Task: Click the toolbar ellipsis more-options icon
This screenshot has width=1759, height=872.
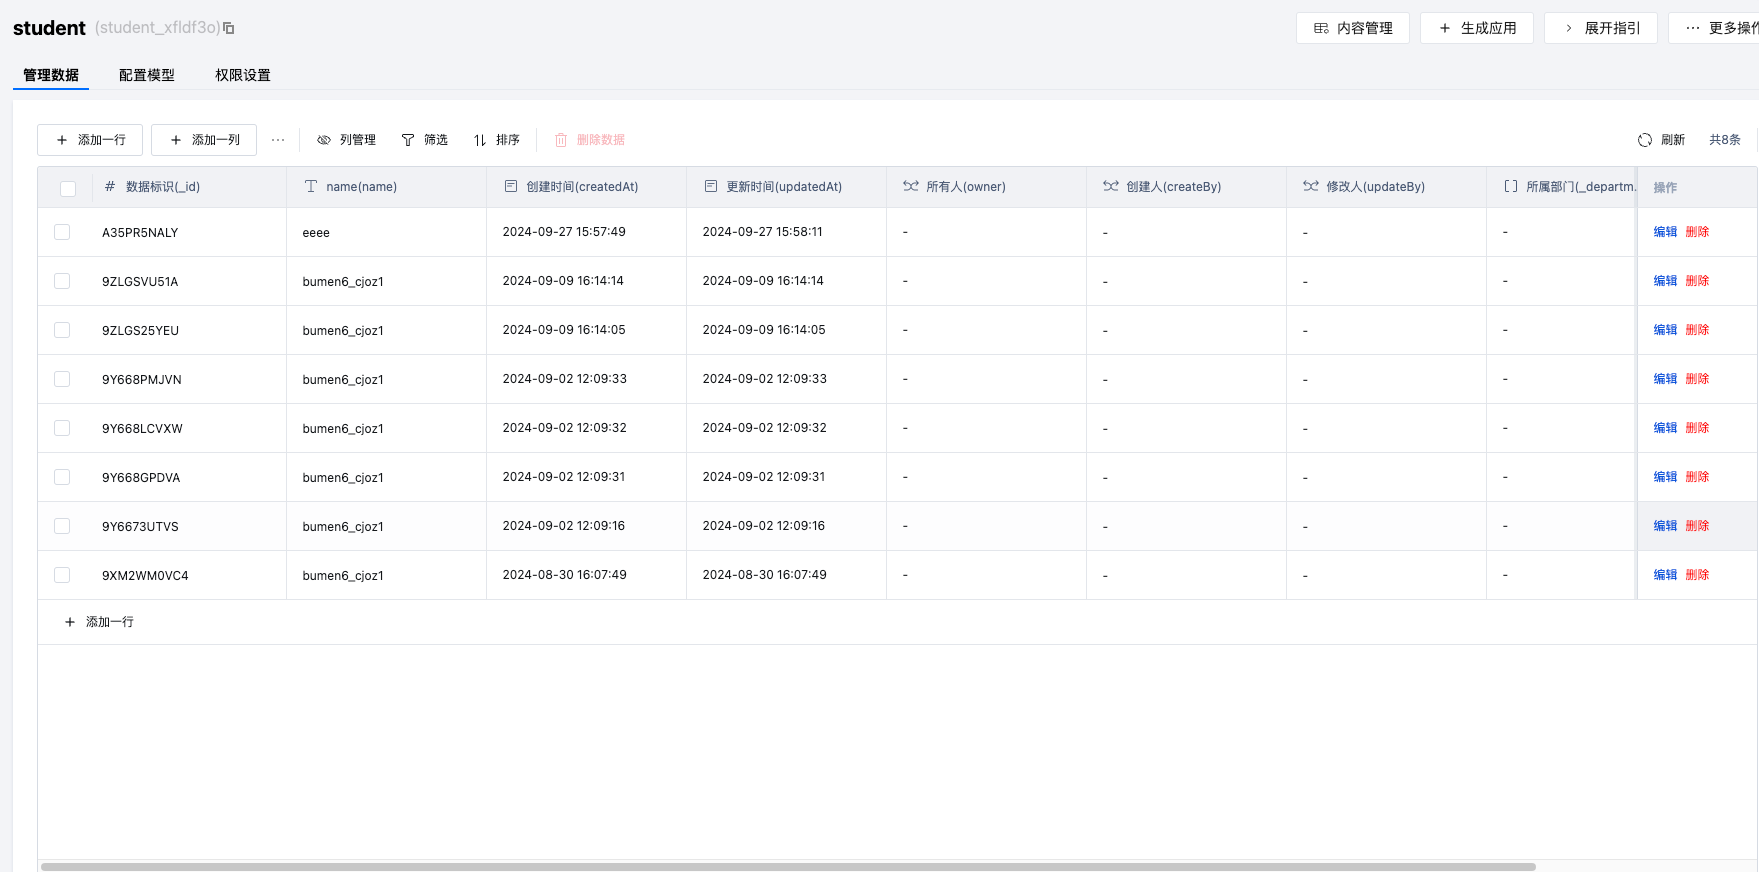Action: click(x=278, y=140)
